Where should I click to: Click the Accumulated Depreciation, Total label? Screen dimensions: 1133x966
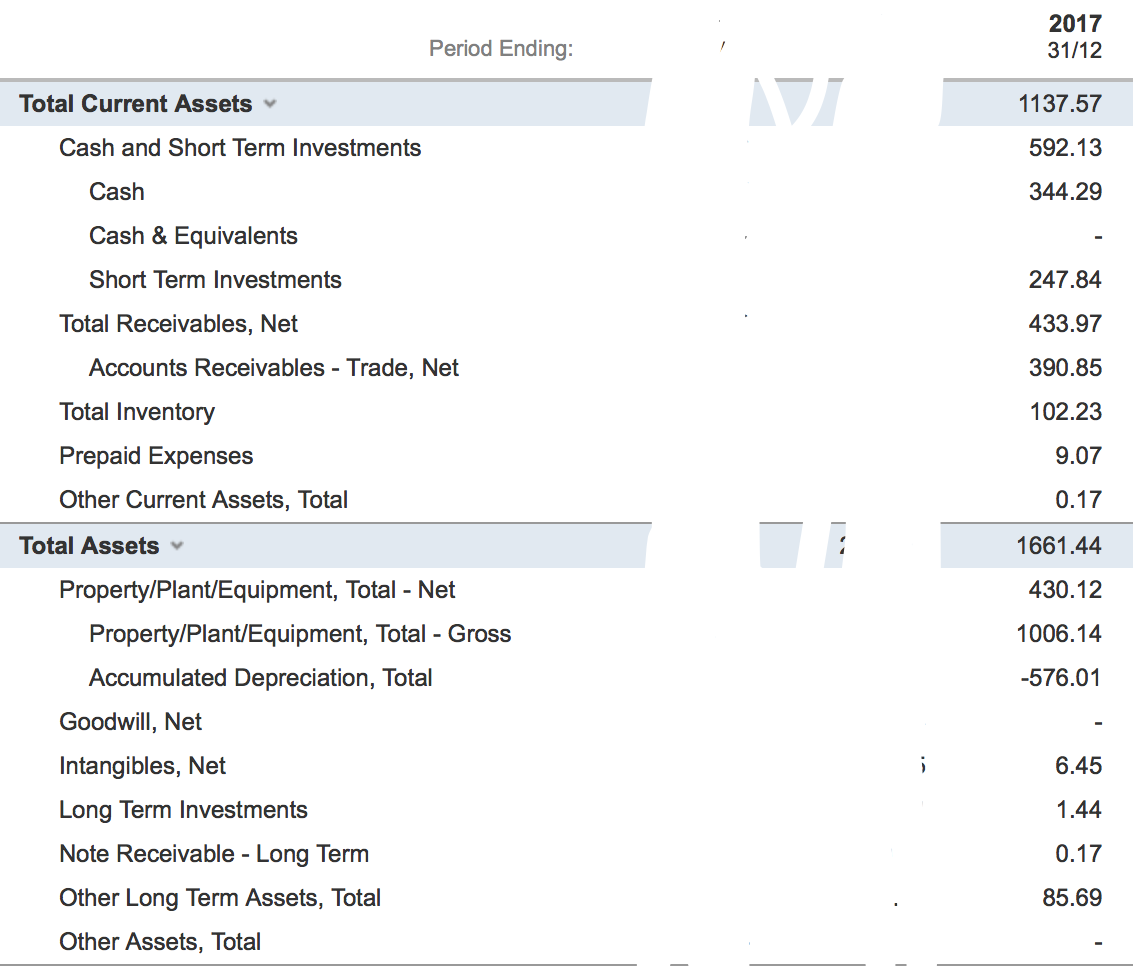pyautogui.click(x=261, y=678)
